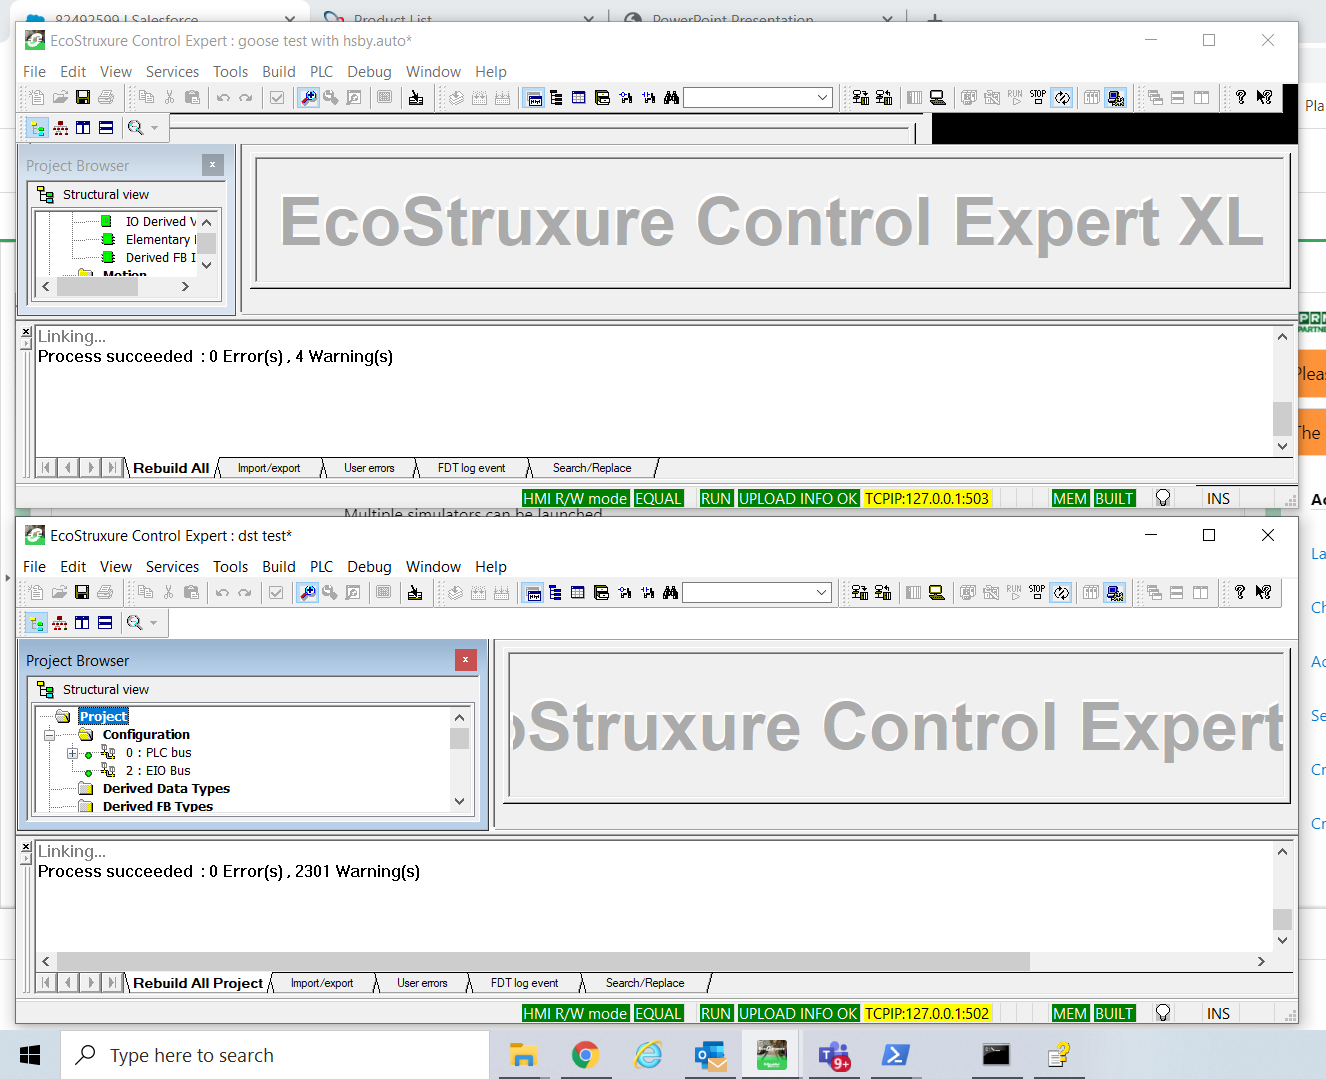Click first-tab arrow in goose test output tabs
The width and height of the screenshot is (1326, 1079).
46,468
